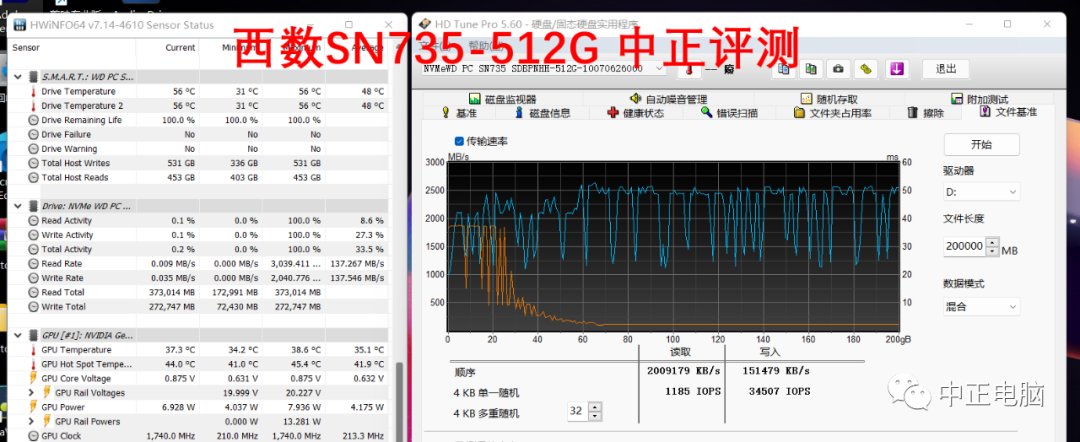Click the 开始 start button
The image size is (1080, 442).
pos(981,145)
